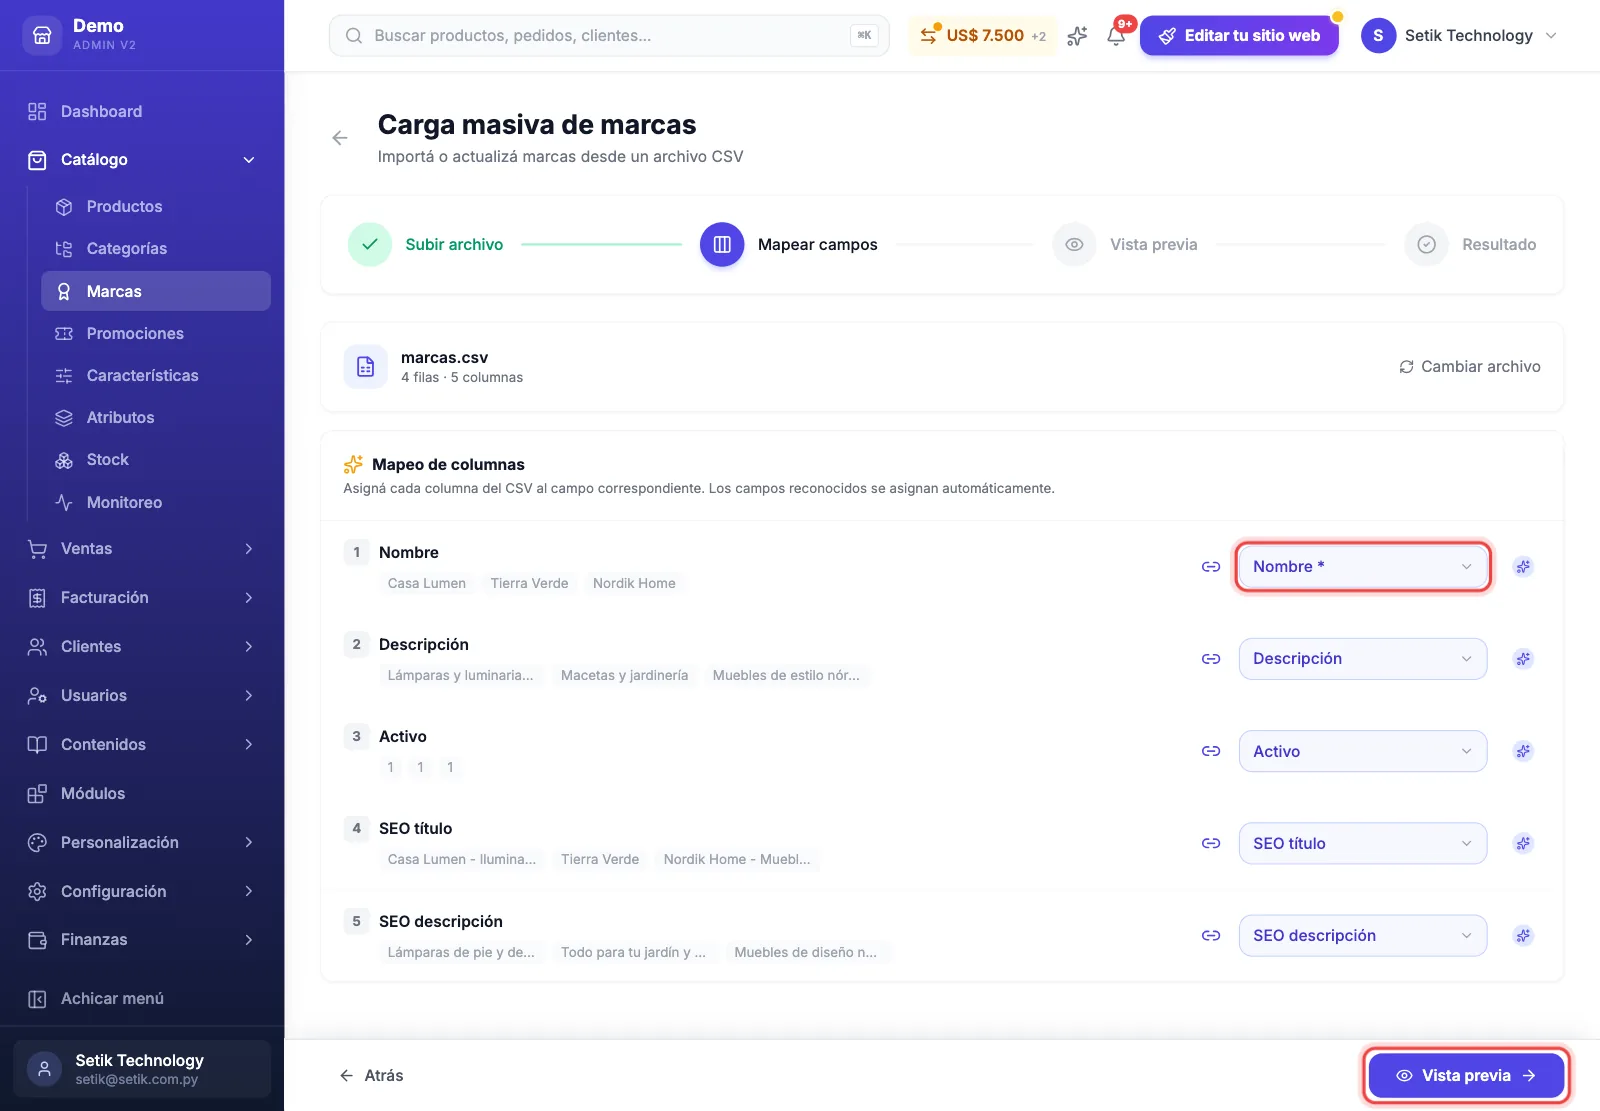
Task: Click the AI suggest icon for Activo row
Action: 1523,751
